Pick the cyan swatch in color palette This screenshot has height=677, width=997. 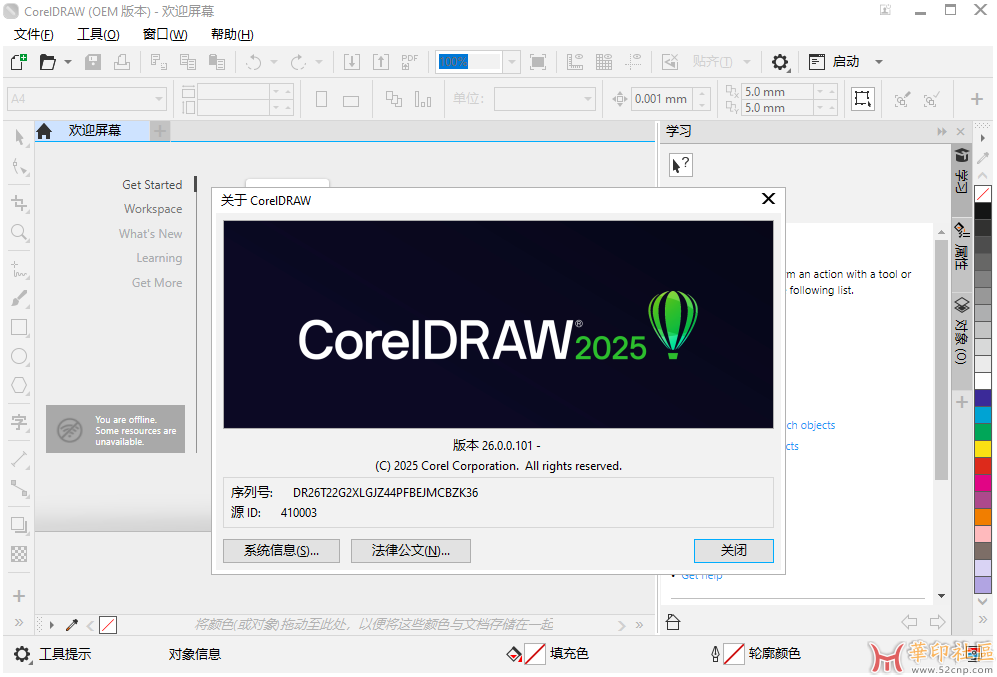983,414
